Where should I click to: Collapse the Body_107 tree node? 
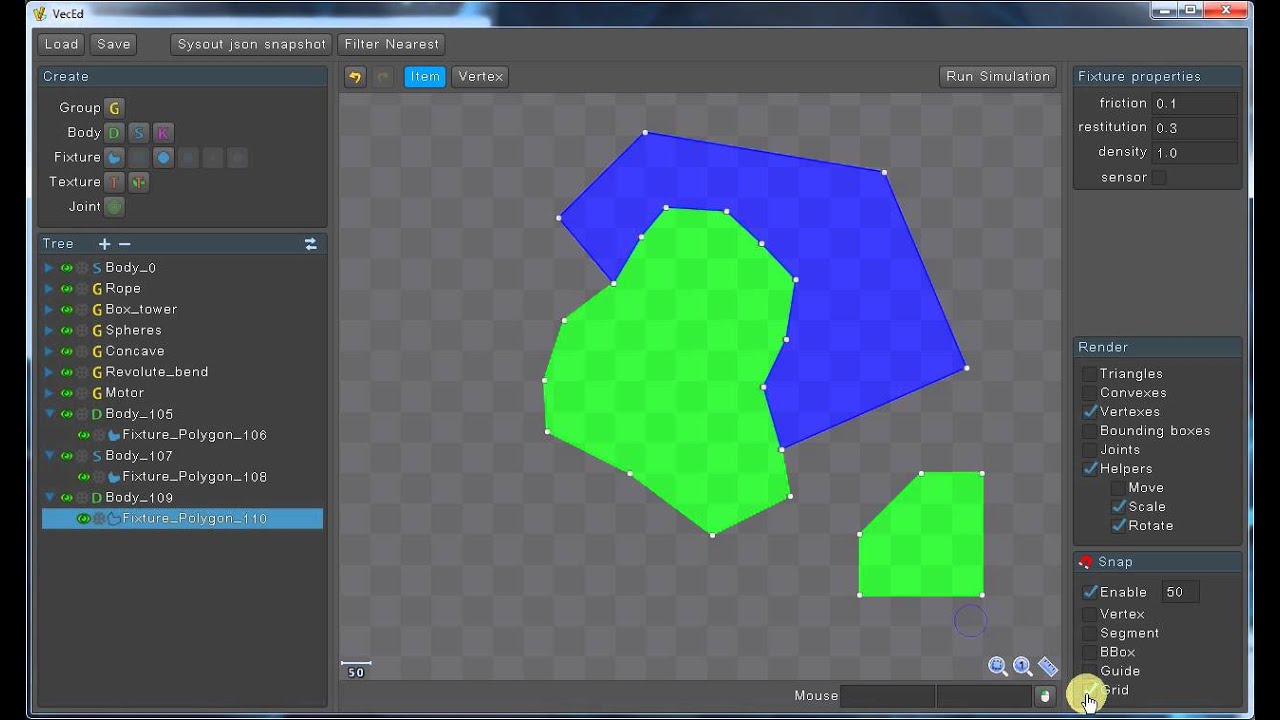(x=49, y=456)
